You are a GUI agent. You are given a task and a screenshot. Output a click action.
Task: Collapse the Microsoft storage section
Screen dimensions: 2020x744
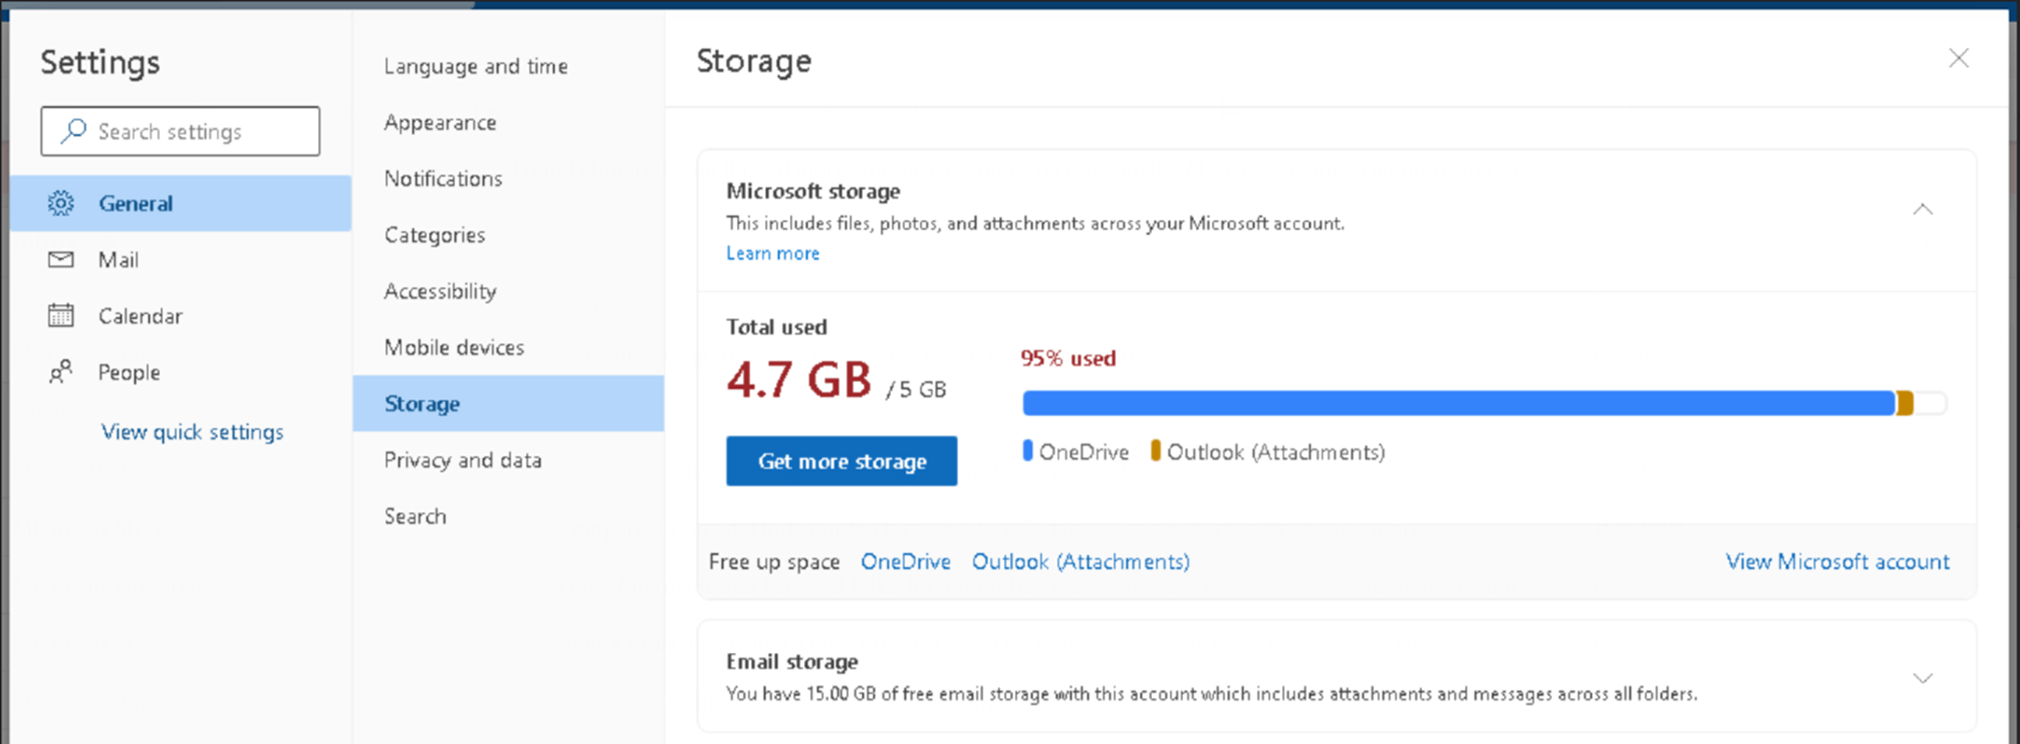click(x=1922, y=209)
